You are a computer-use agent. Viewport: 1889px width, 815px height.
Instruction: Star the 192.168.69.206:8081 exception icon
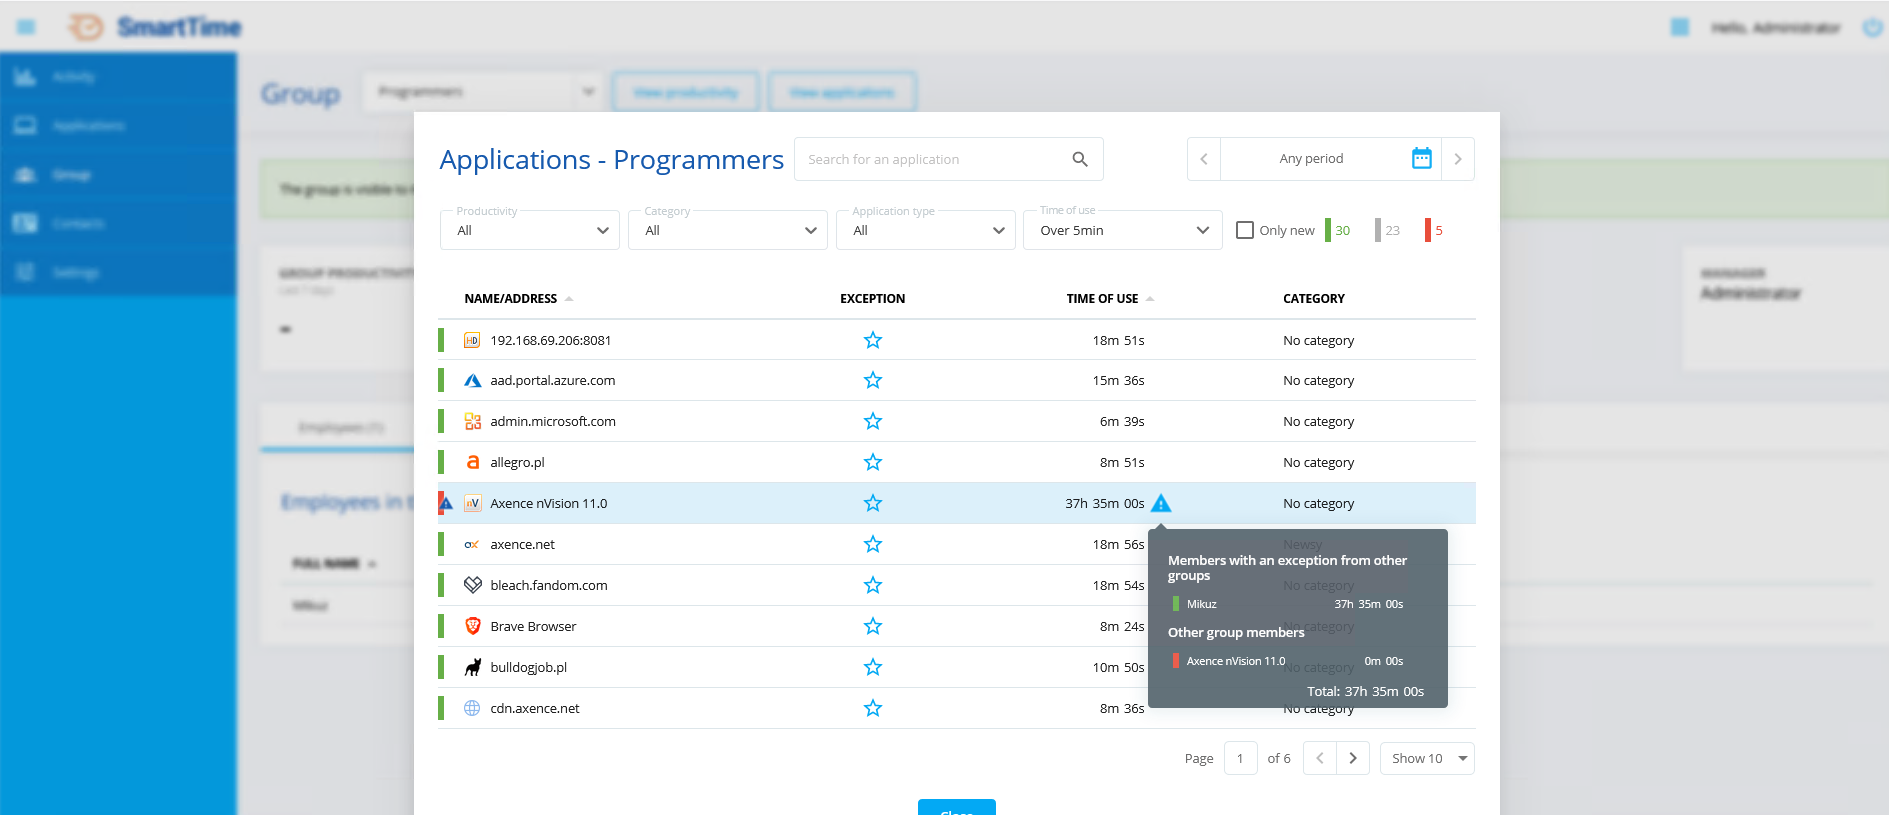tap(872, 340)
